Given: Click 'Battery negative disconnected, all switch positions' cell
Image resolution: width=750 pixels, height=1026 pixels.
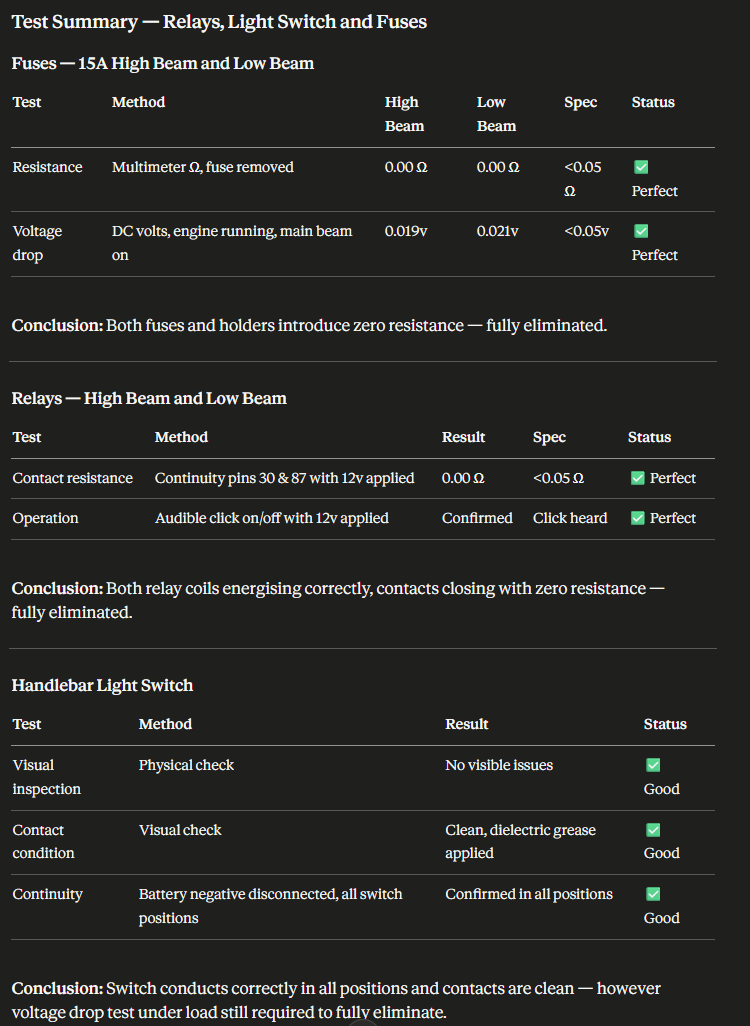Looking at the screenshot, I should 270,906.
